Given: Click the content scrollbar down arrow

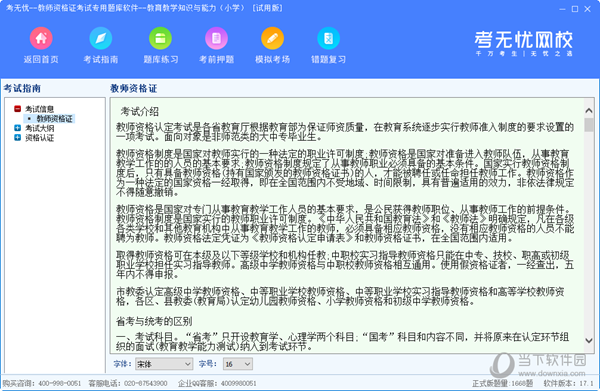Looking at the screenshot, I should pos(589,340).
